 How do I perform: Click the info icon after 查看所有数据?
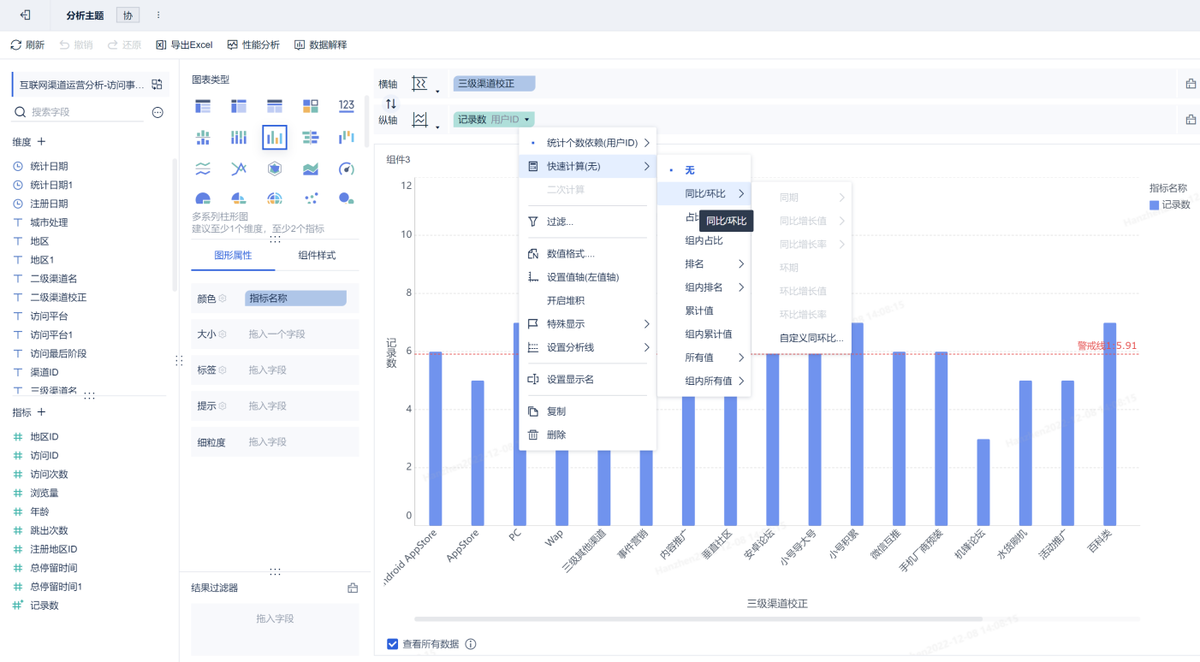pos(470,644)
